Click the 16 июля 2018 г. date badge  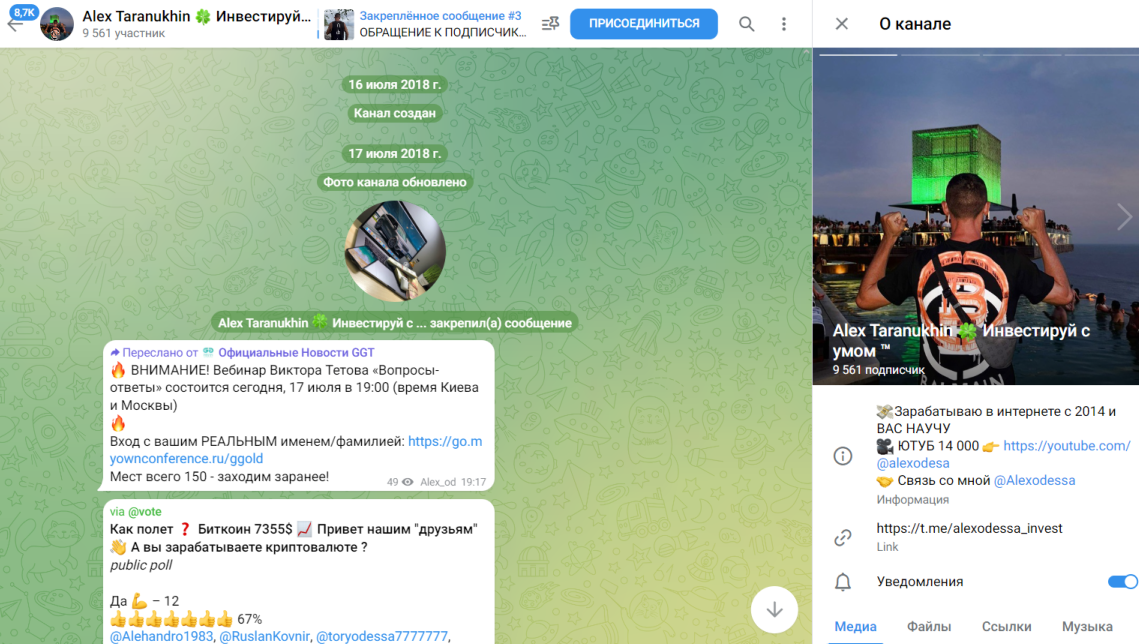point(395,85)
